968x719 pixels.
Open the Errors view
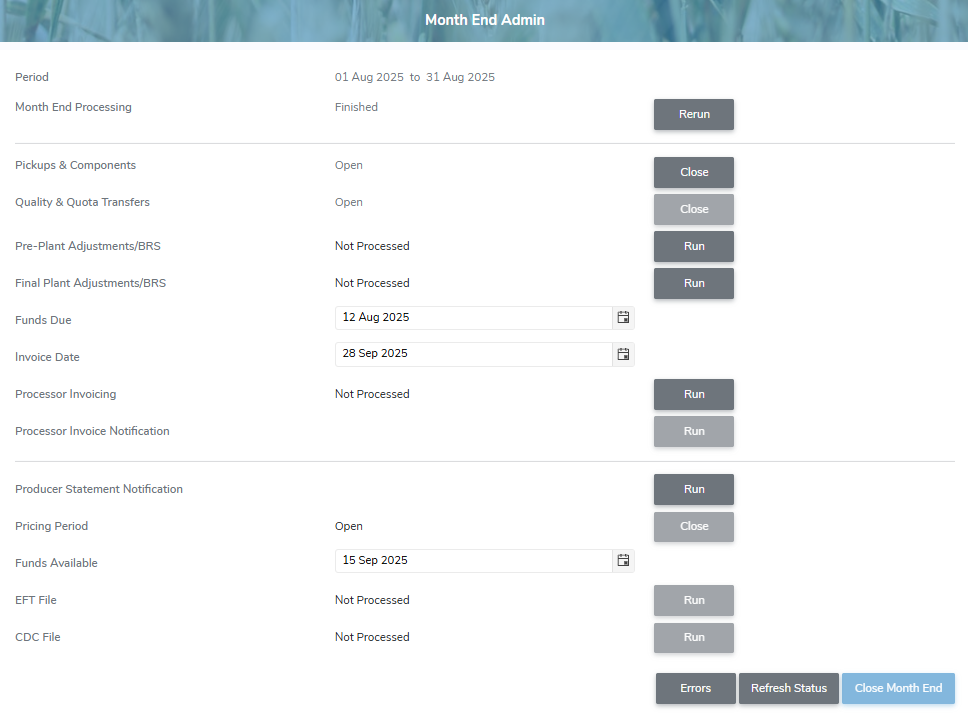(695, 688)
